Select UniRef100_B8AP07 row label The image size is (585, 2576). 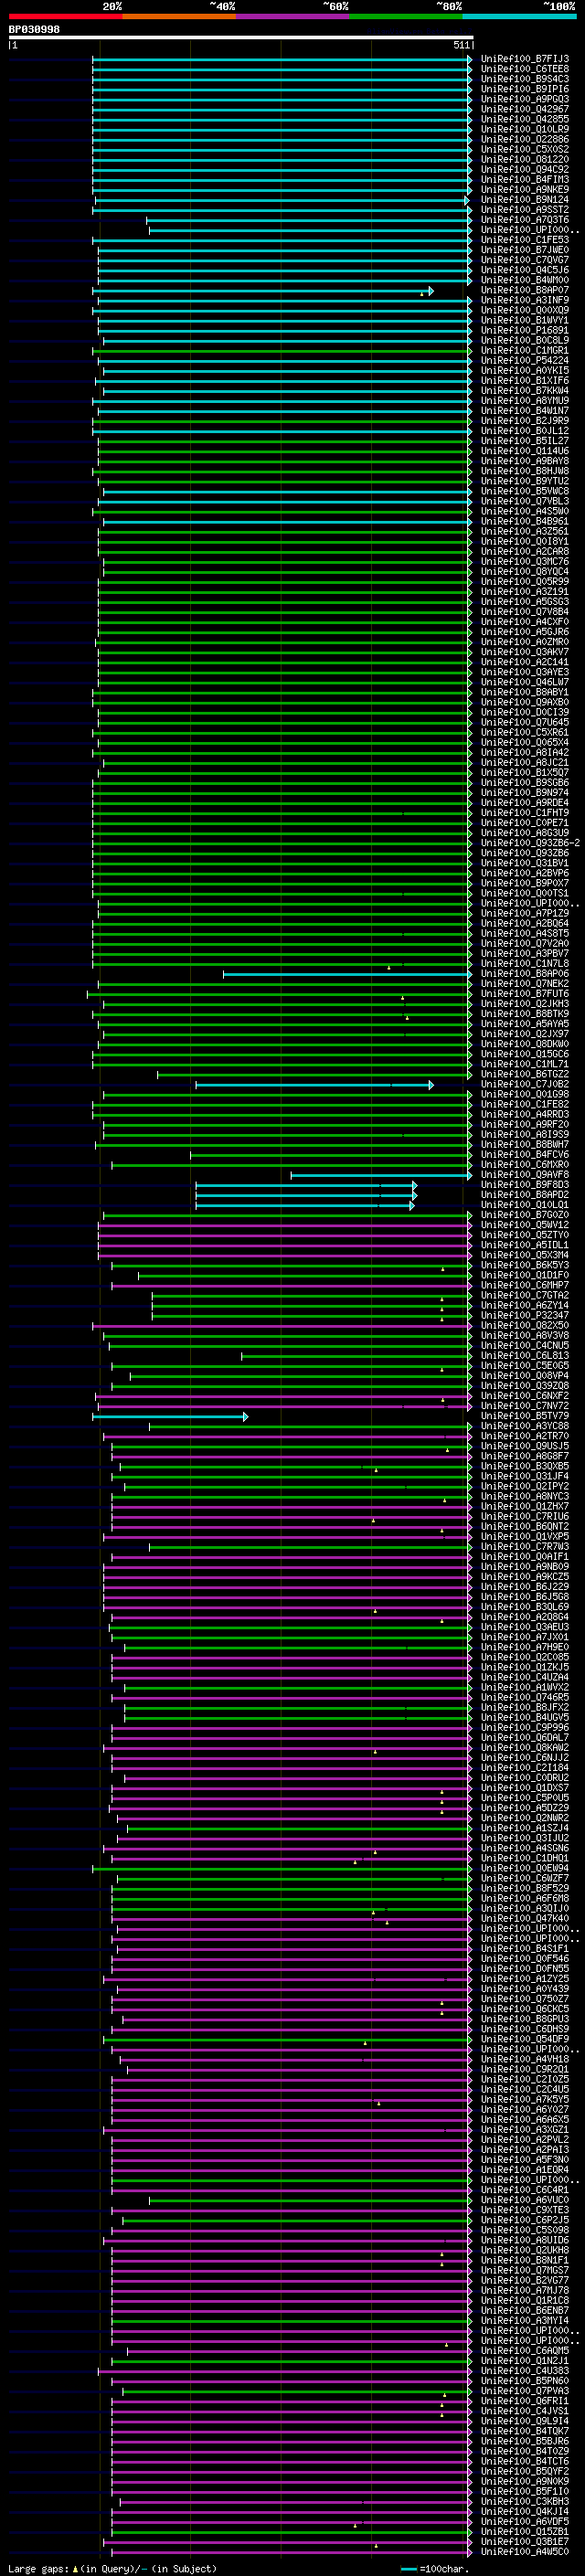pos(525,290)
